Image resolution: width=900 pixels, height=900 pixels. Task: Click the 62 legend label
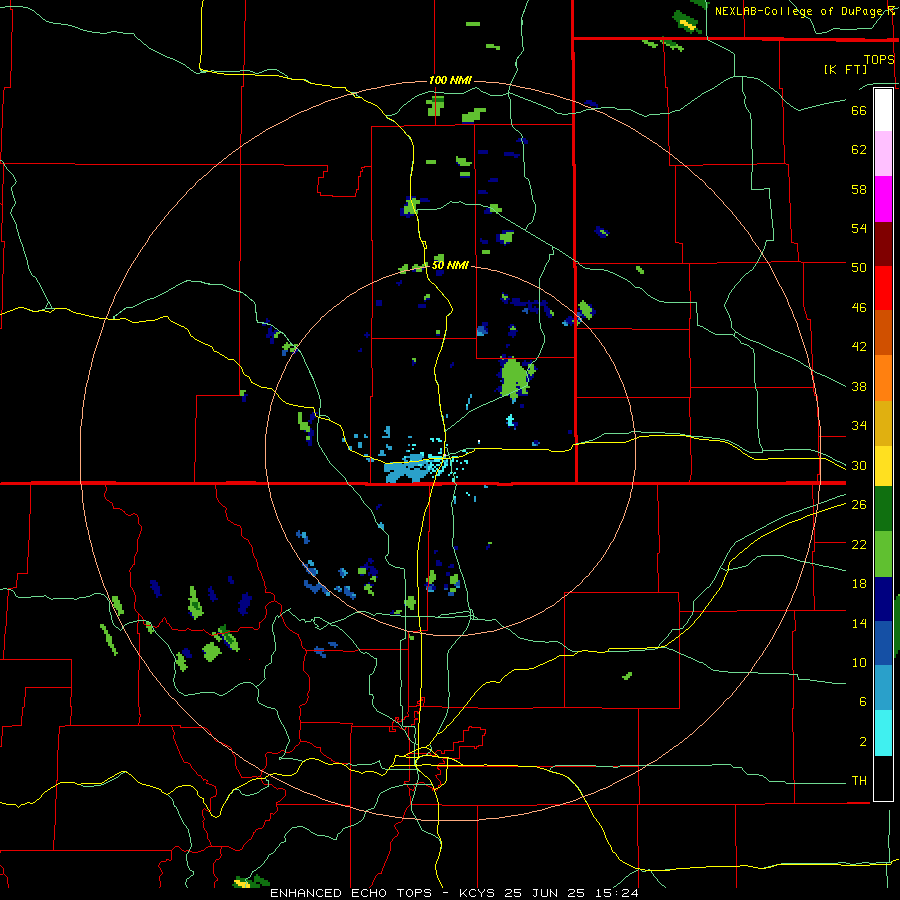click(859, 150)
